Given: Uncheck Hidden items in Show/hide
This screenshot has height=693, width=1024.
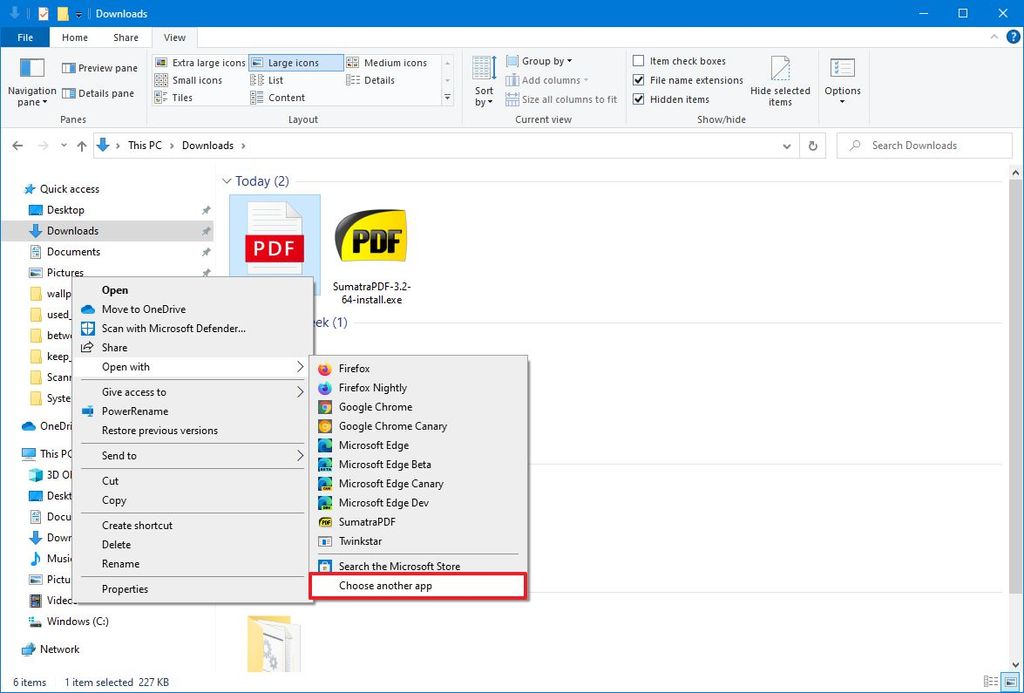Looking at the screenshot, I should [637, 99].
